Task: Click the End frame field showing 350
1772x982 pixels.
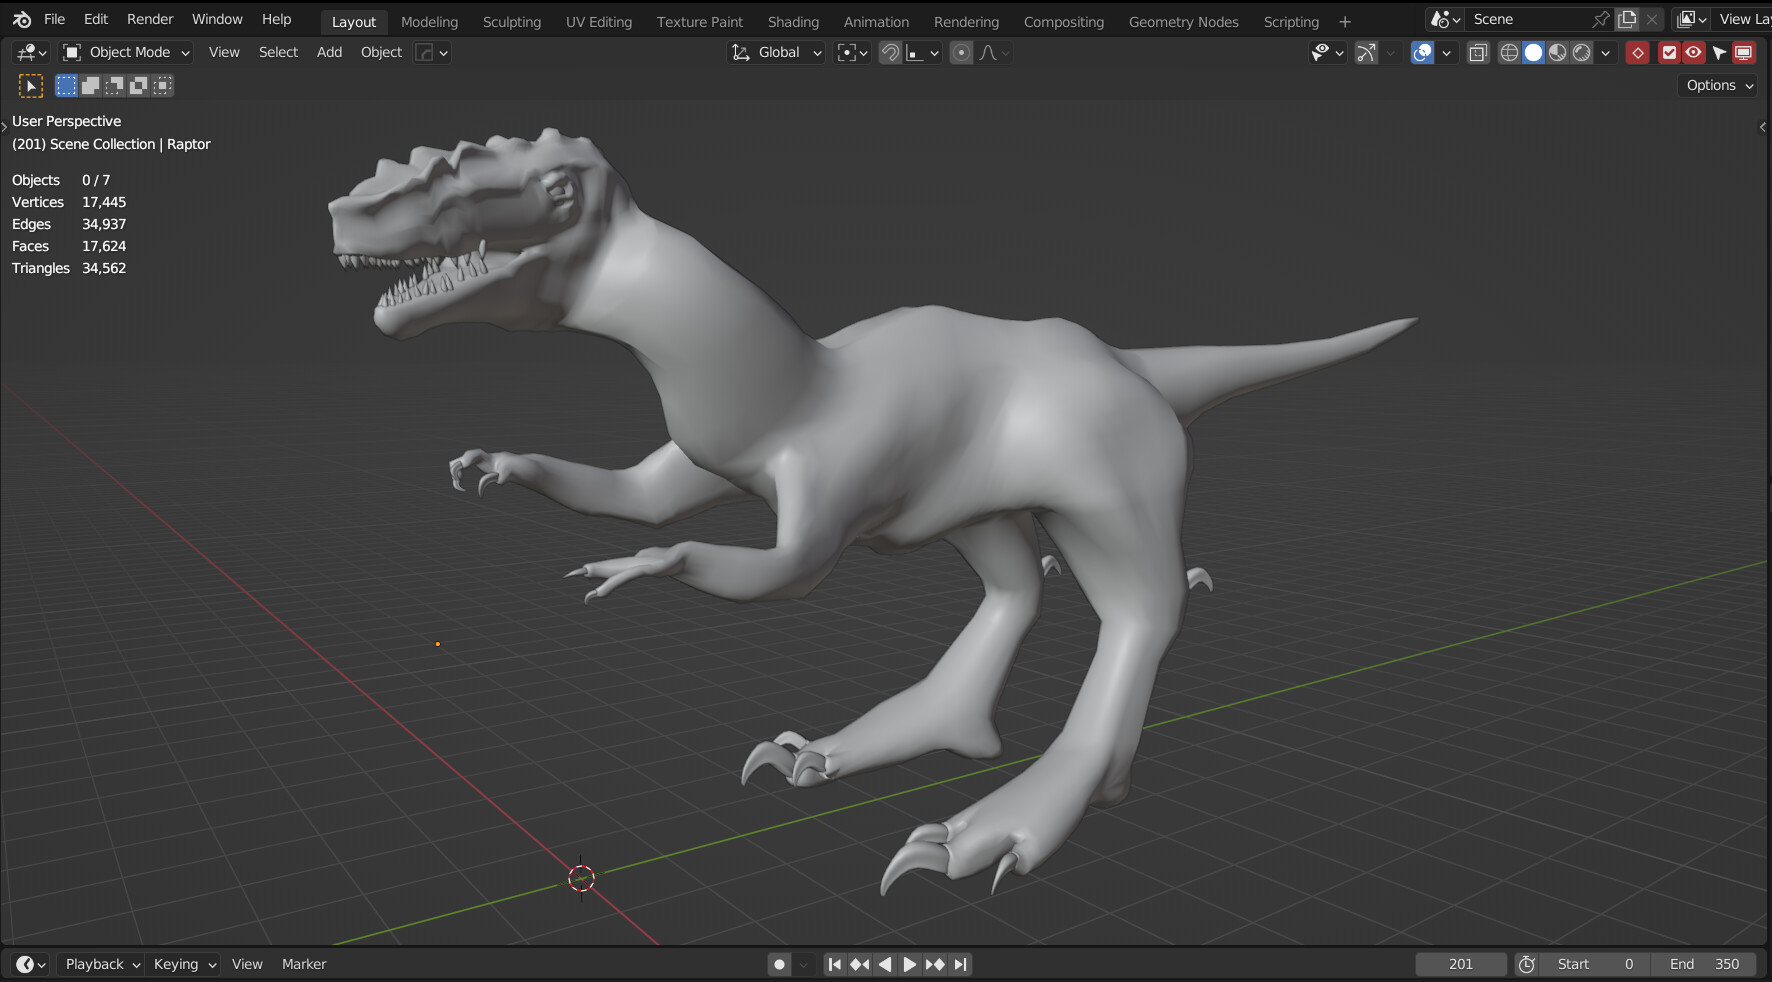Action: [1703, 963]
